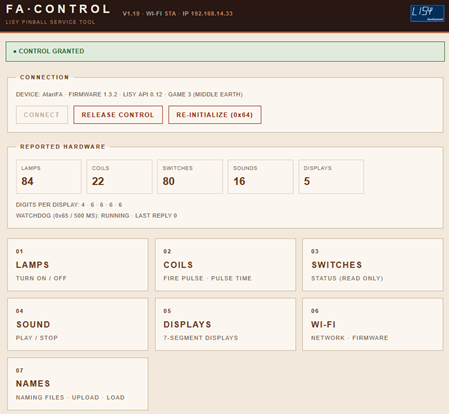
Task: Click the Coils count tile showing 22
Action: 119,176
